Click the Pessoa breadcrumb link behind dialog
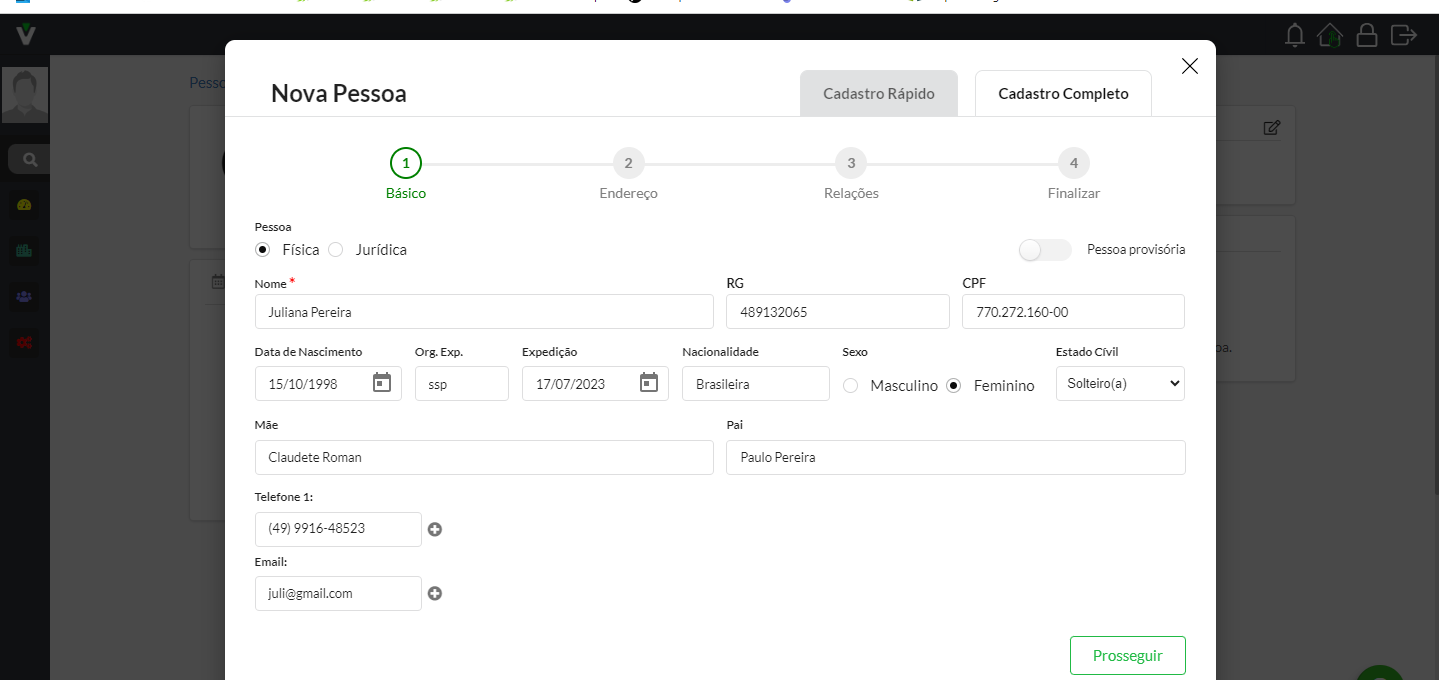 click(x=207, y=82)
